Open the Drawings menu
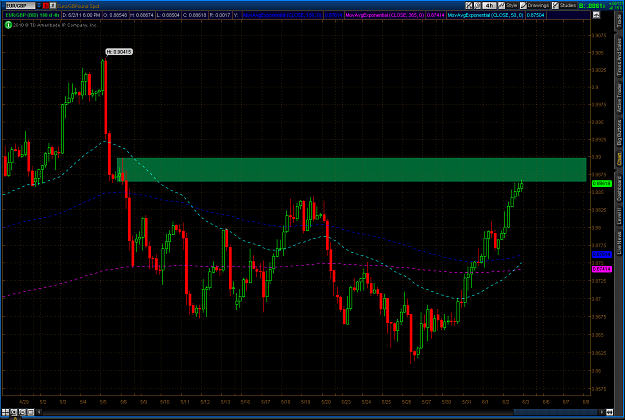The width and height of the screenshot is (625, 420). [535, 5]
